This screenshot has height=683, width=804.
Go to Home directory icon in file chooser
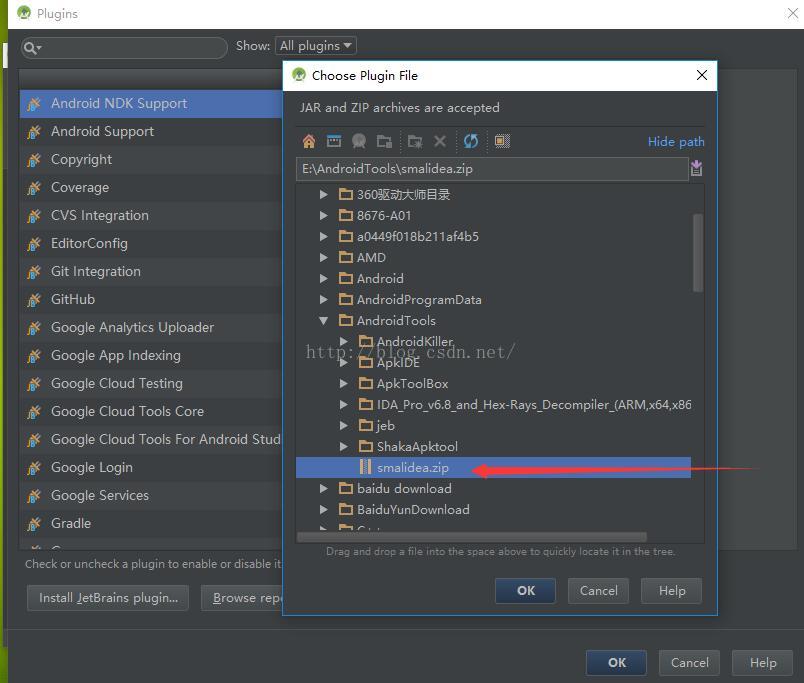click(309, 141)
